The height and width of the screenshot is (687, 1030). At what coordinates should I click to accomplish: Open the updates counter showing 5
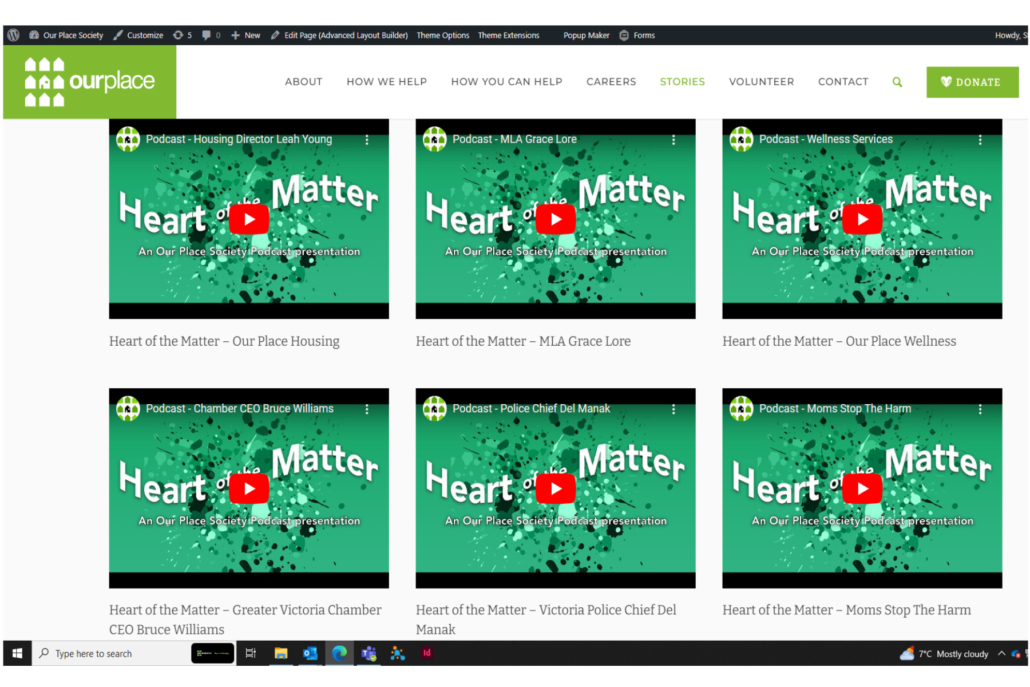pos(182,35)
